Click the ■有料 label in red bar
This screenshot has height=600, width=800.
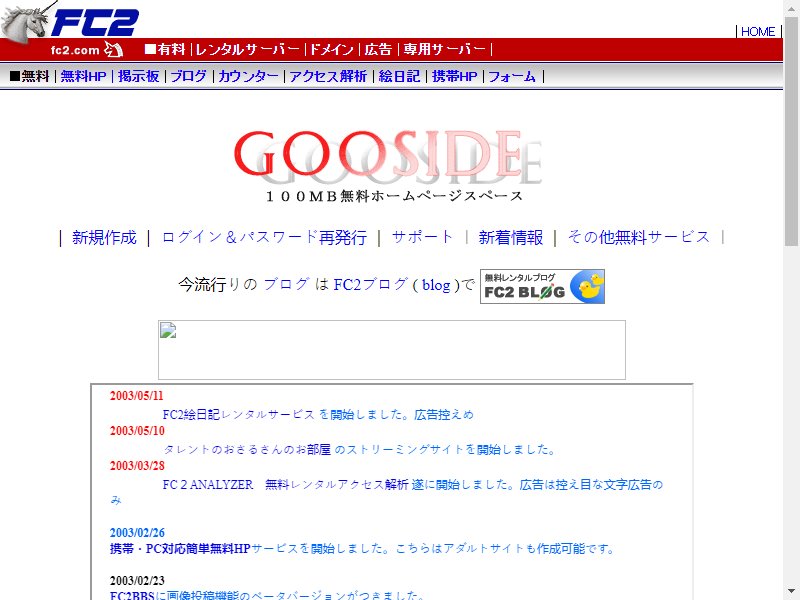[164, 49]
